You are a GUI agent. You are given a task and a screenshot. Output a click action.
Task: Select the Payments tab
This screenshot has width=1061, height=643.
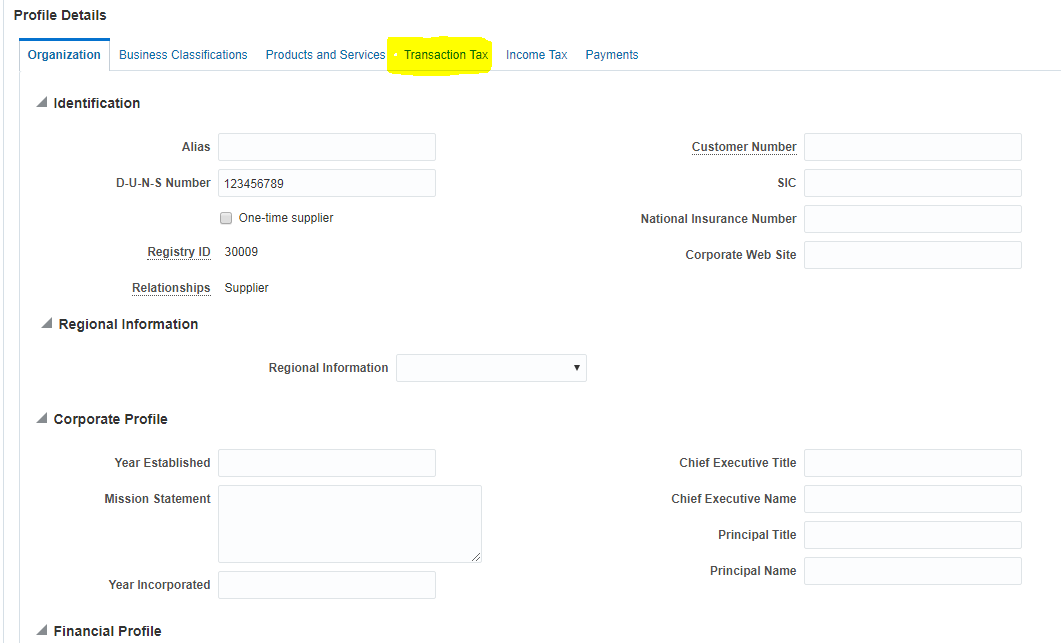point(611,54)
